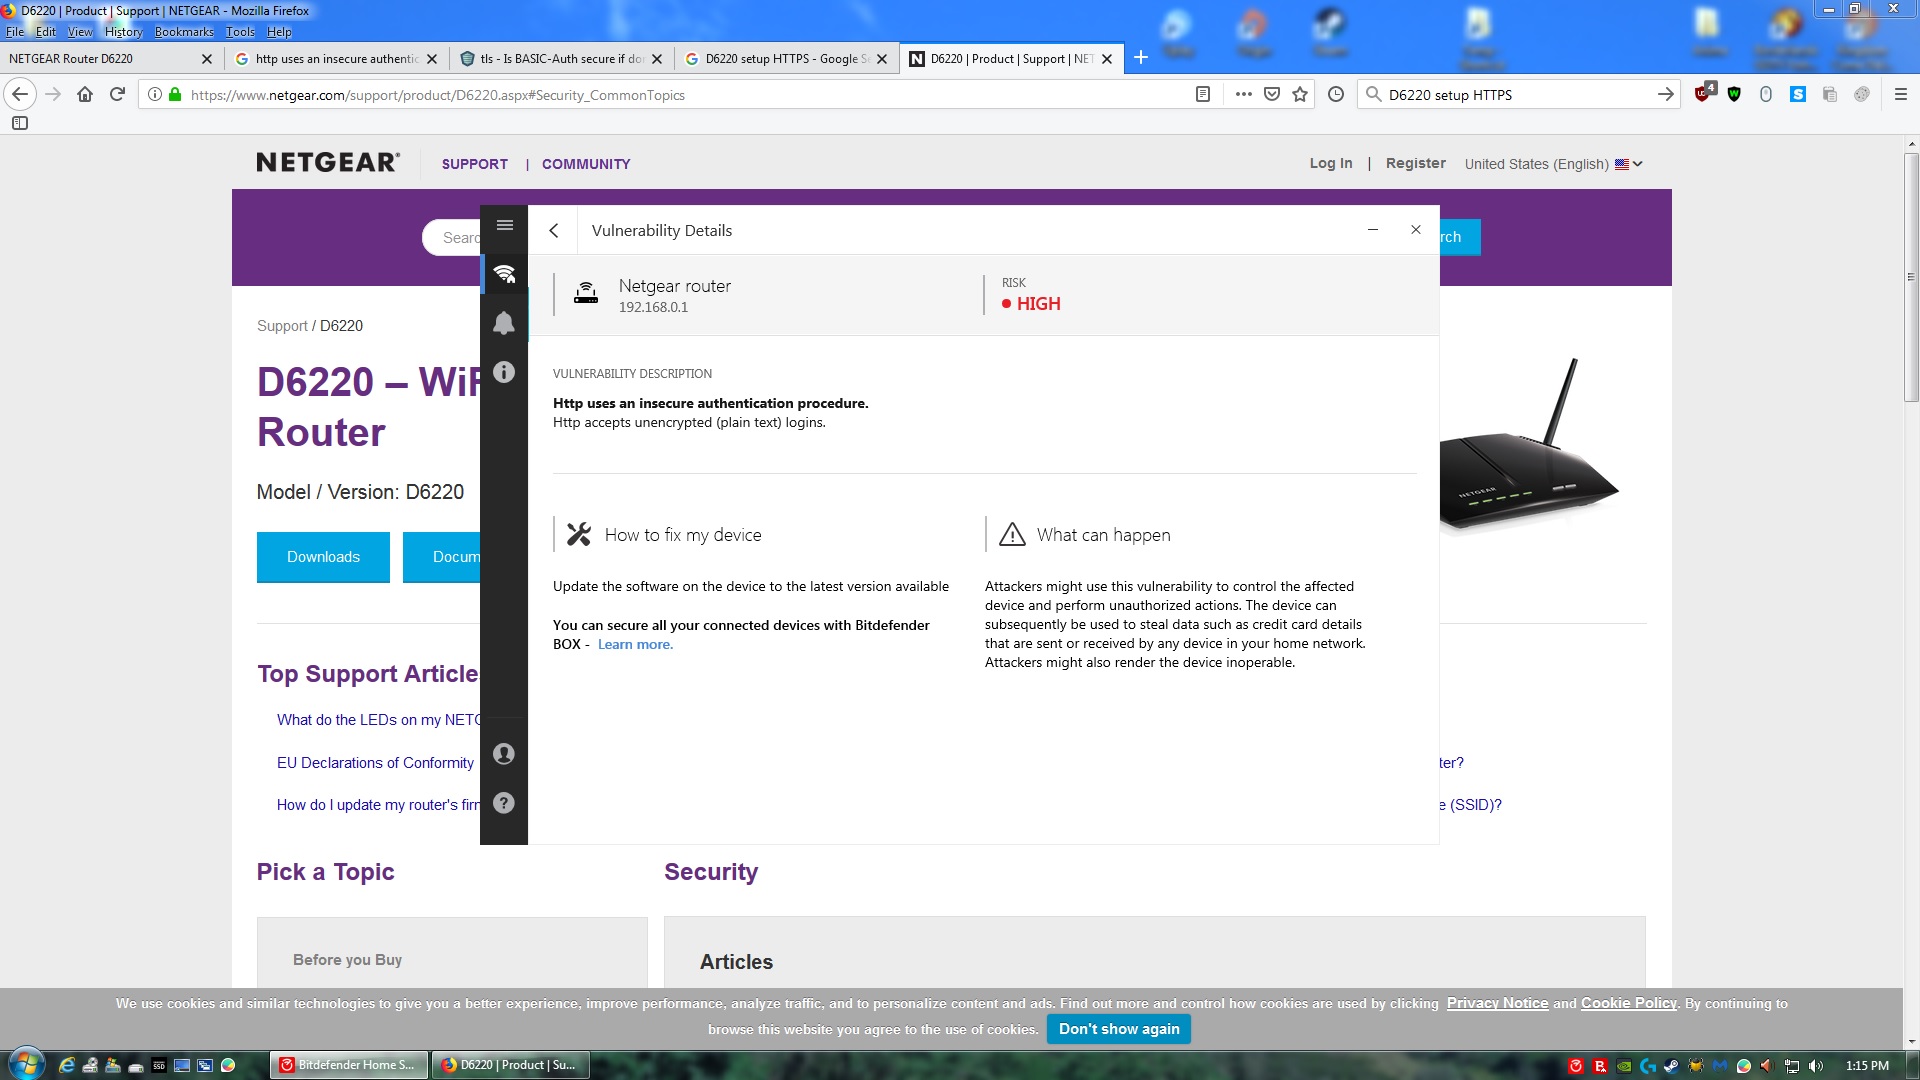This screenshot has height=1080, width=1920.
Task: Reload the current Firefox page
Action: pos(117,94)
